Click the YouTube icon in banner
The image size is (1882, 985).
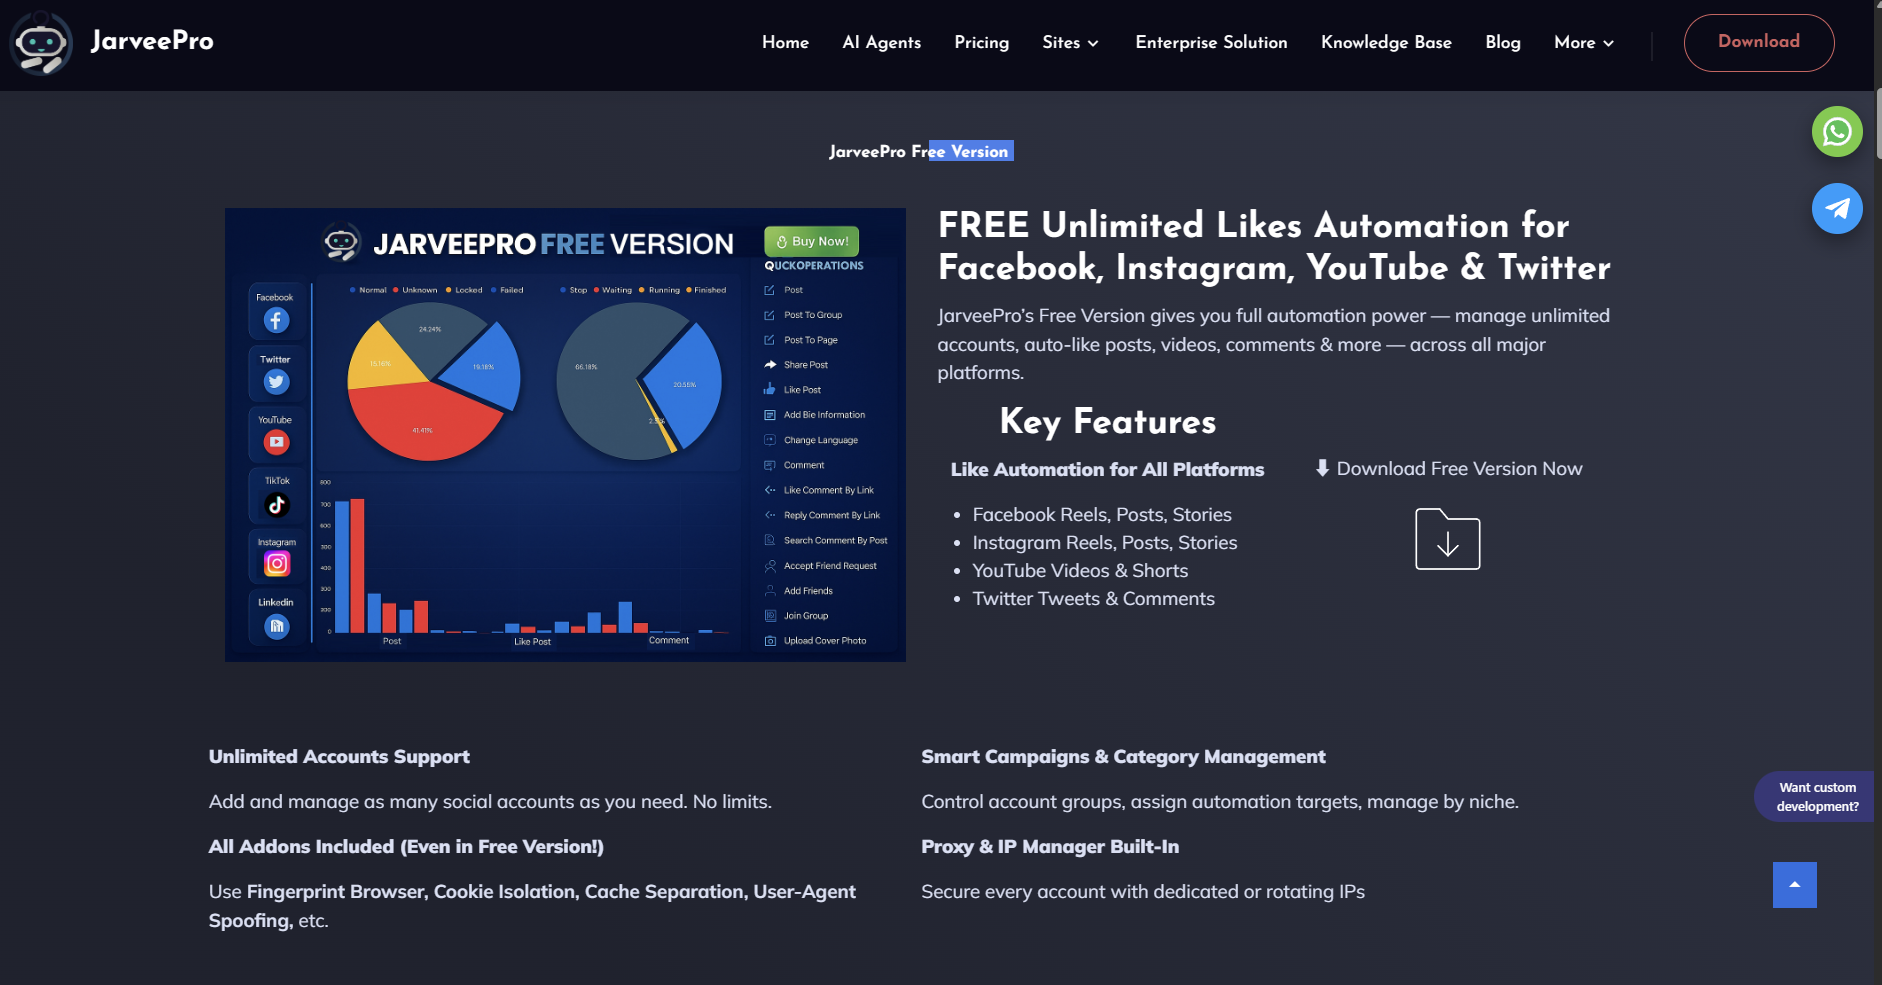point(277,442)
